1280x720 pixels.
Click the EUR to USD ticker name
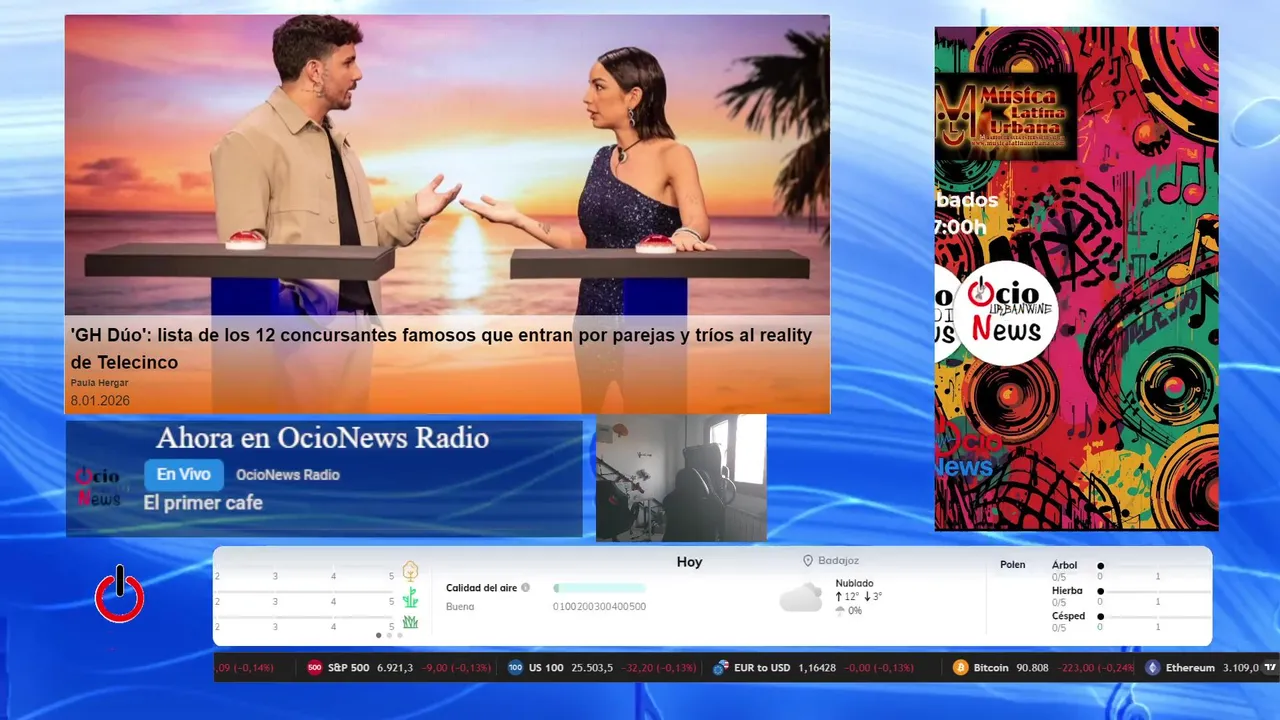761,668
